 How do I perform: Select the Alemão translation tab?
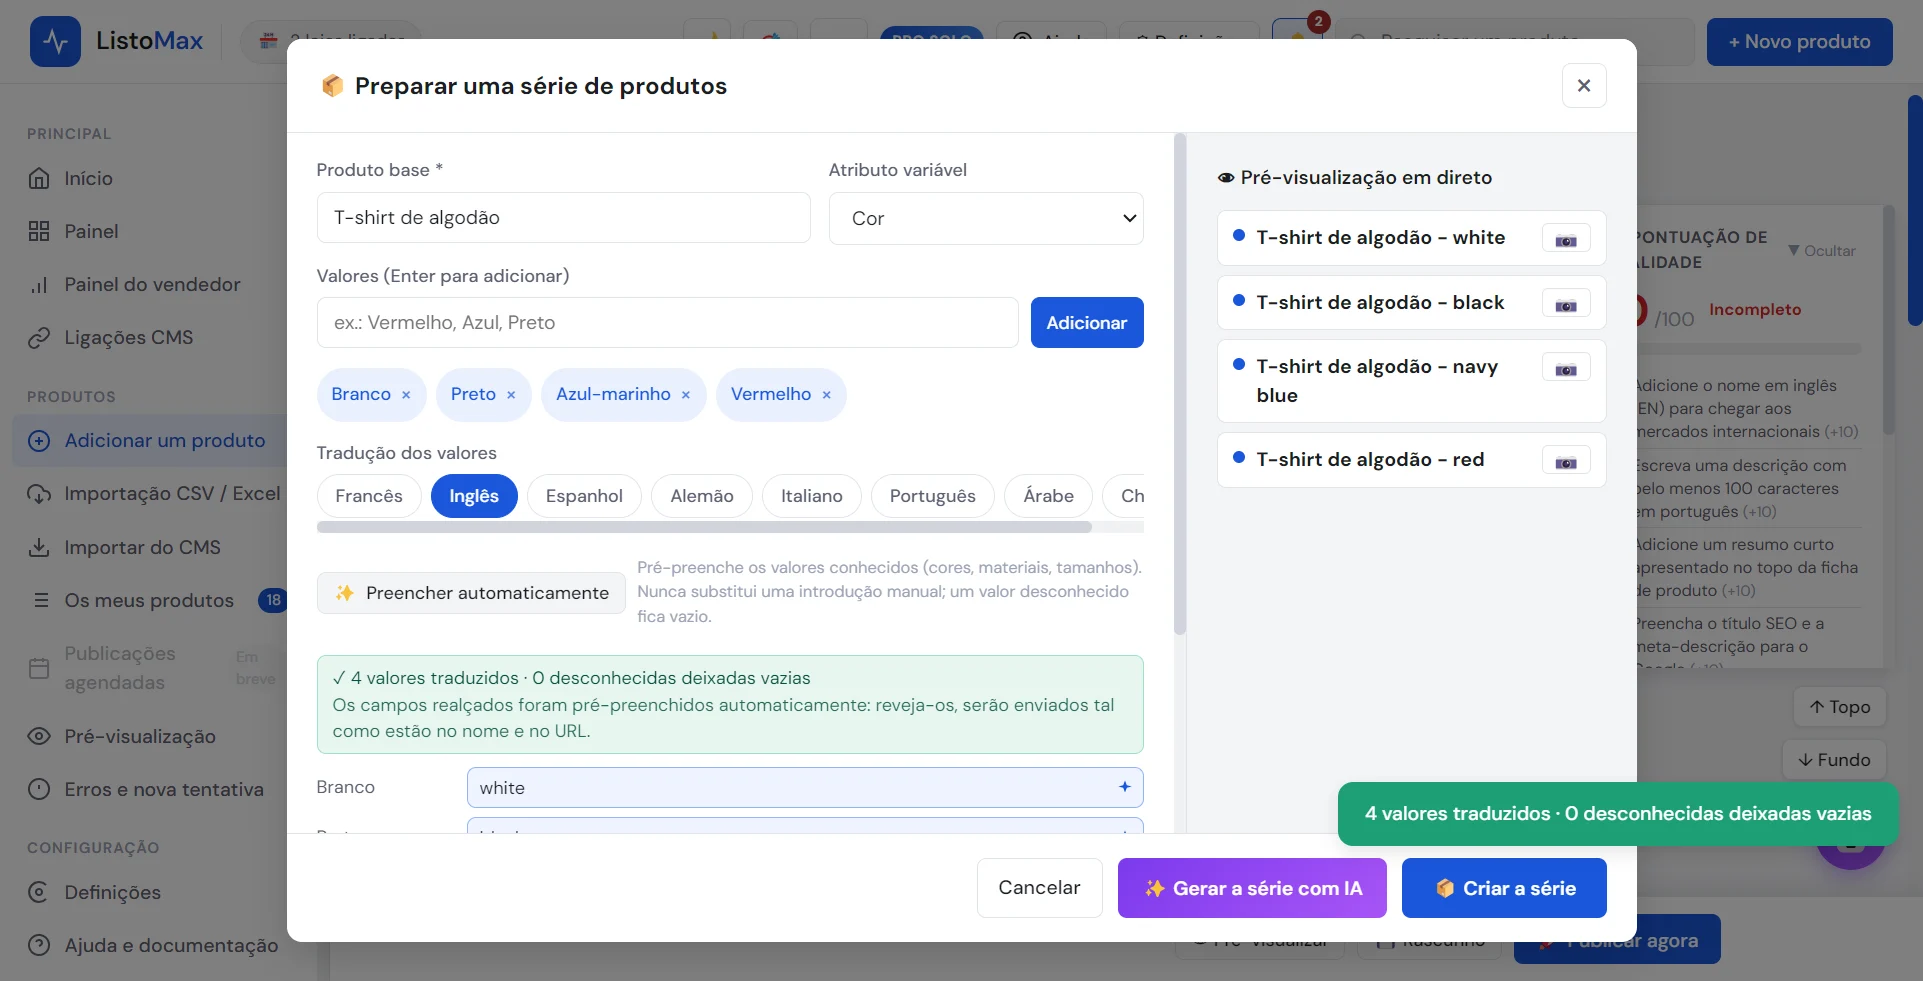point(702,496)
